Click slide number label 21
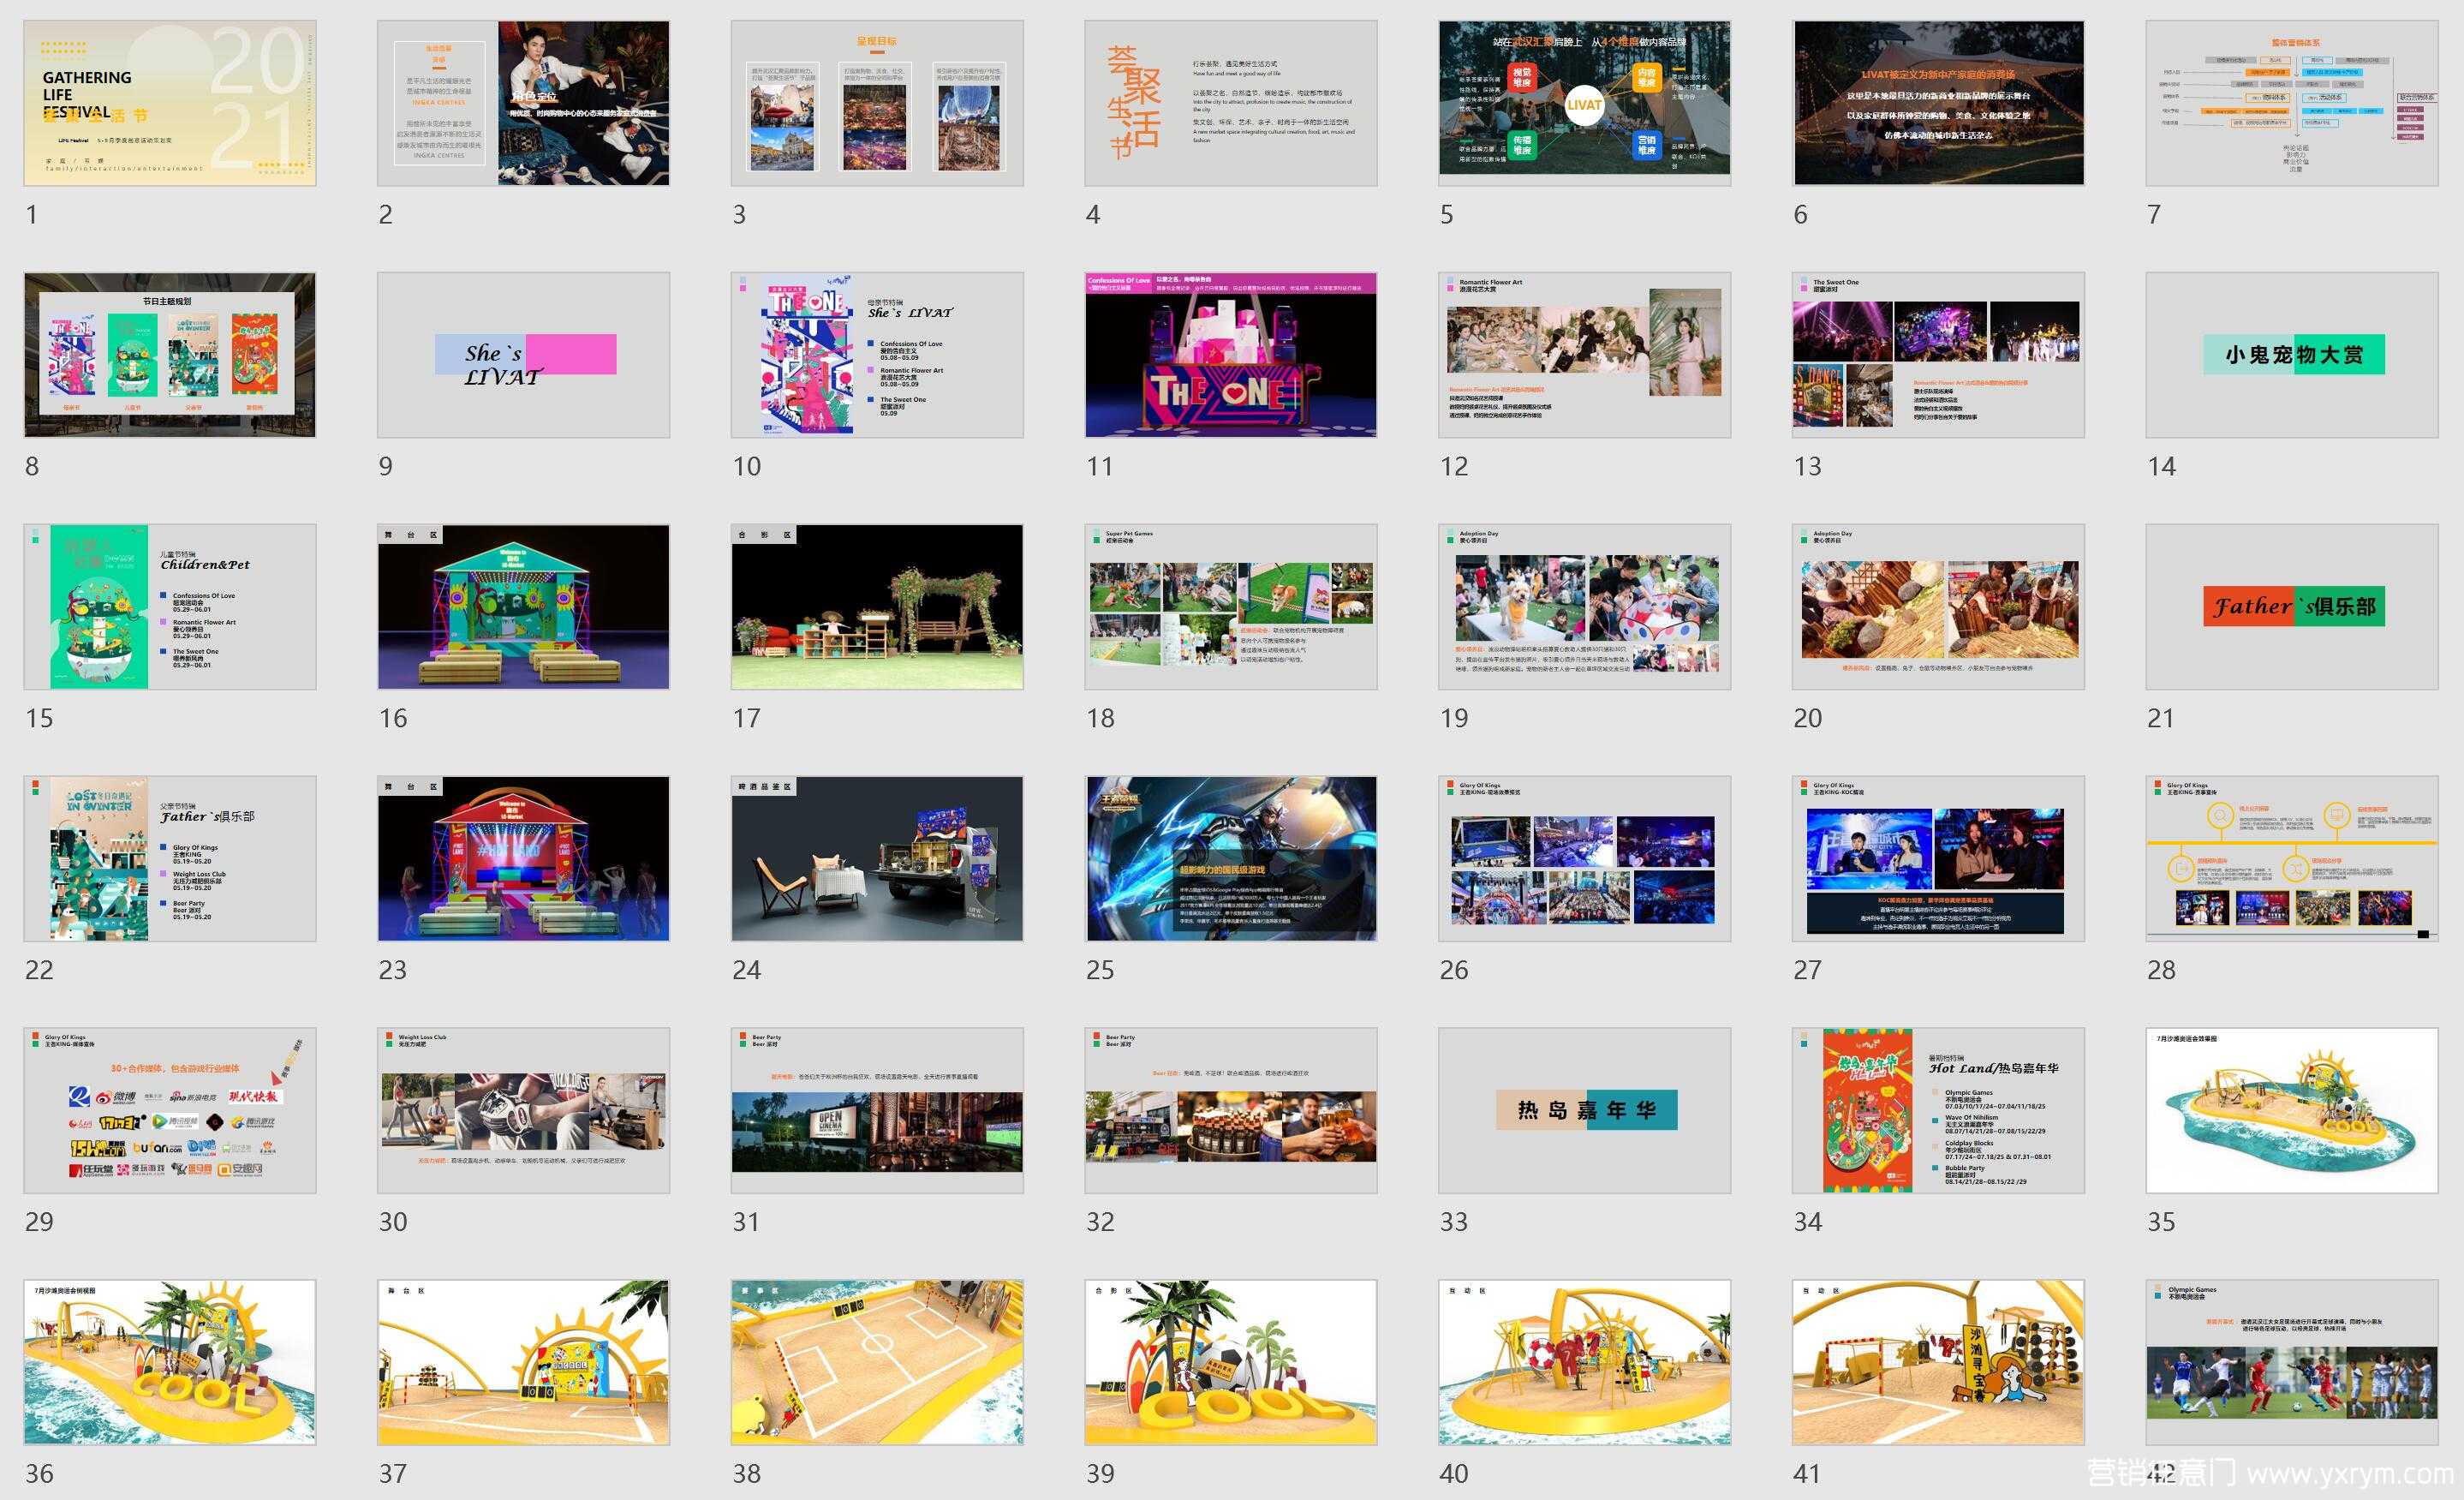Screen dimensions: 2464x1500 point(2161,719)
